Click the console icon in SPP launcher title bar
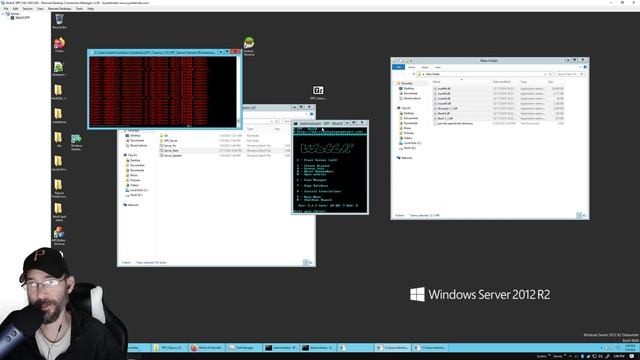This screenshot has width=640, height=360. (296, 123)
